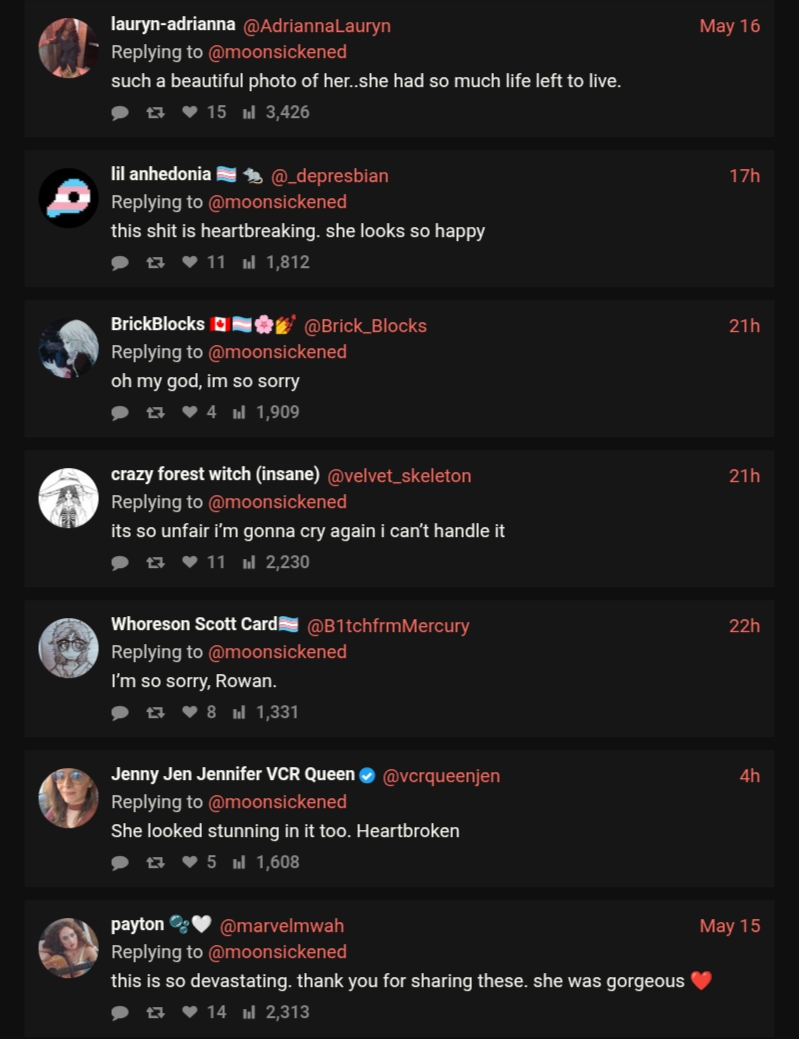Open @AdriannaLauryn profile handle

pos(317,26)
